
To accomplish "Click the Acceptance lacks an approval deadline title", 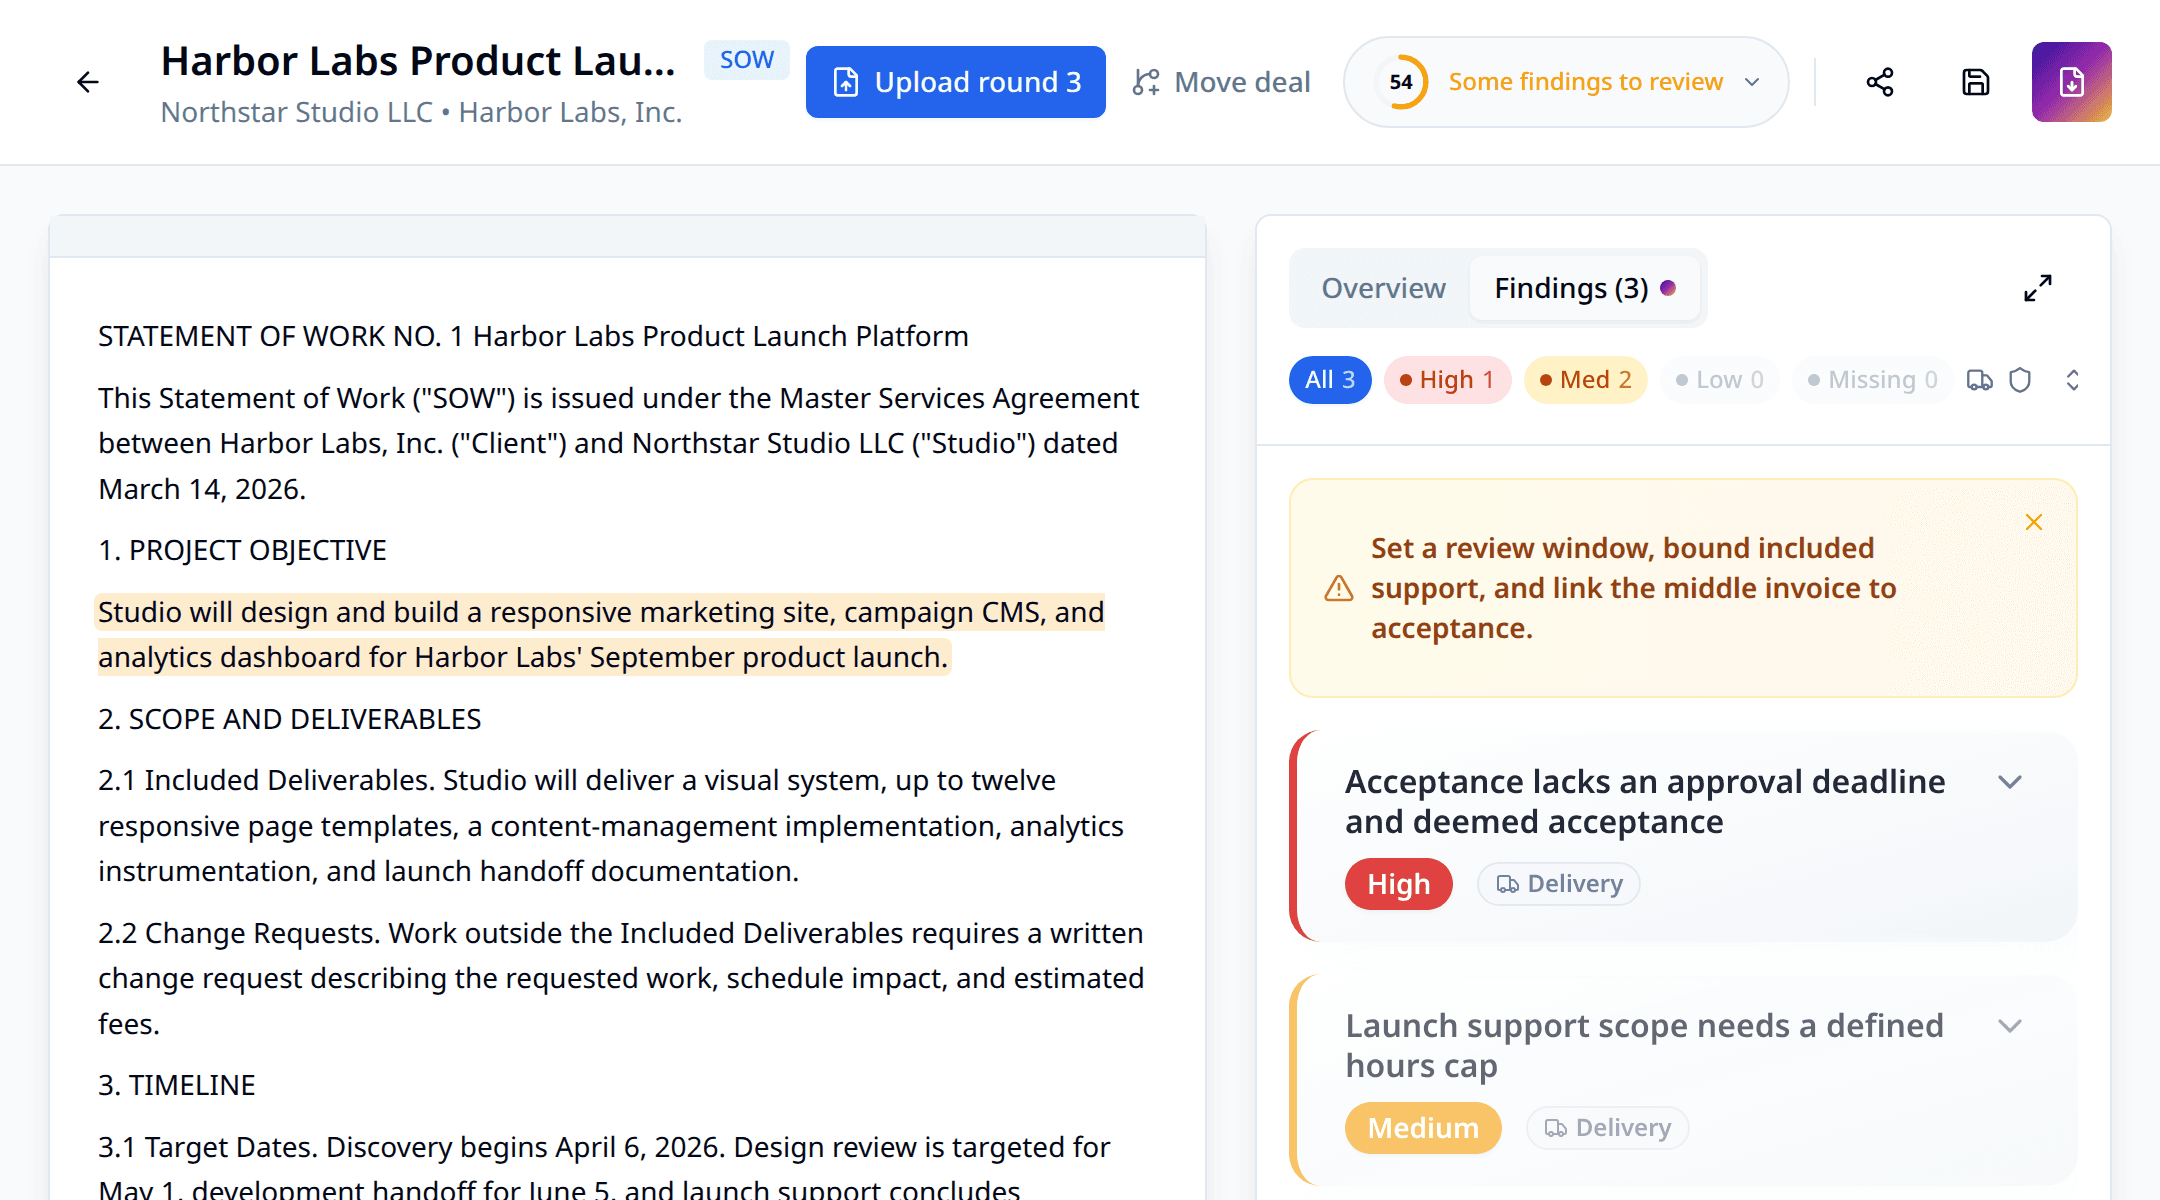I will pyautogui.click(x=1645, y=802).
